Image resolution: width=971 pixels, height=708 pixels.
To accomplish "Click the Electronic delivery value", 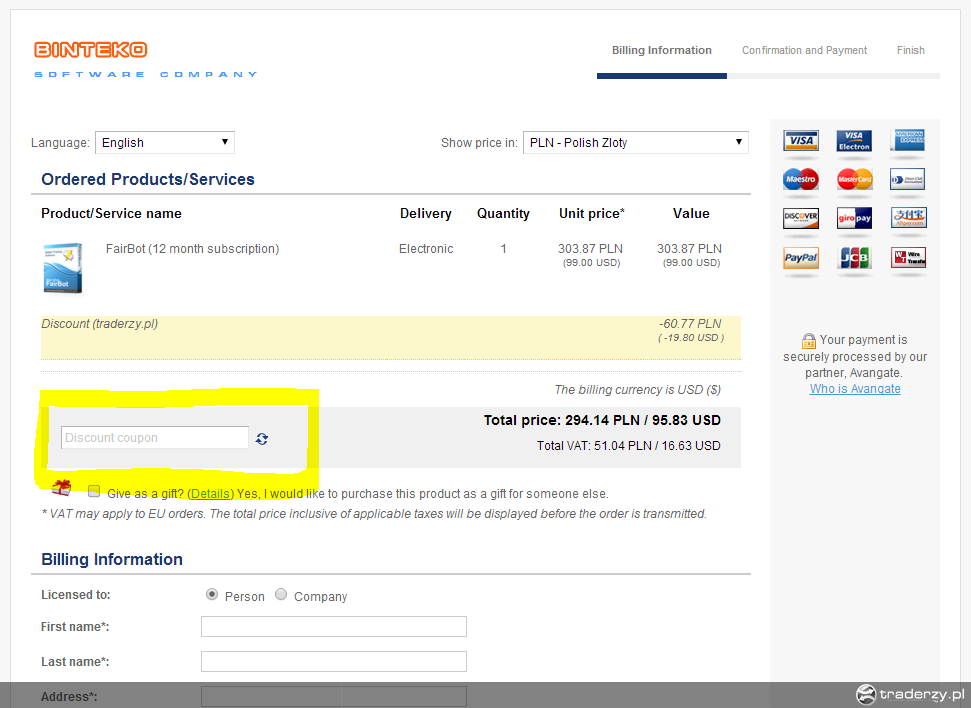I will point(426,249).
